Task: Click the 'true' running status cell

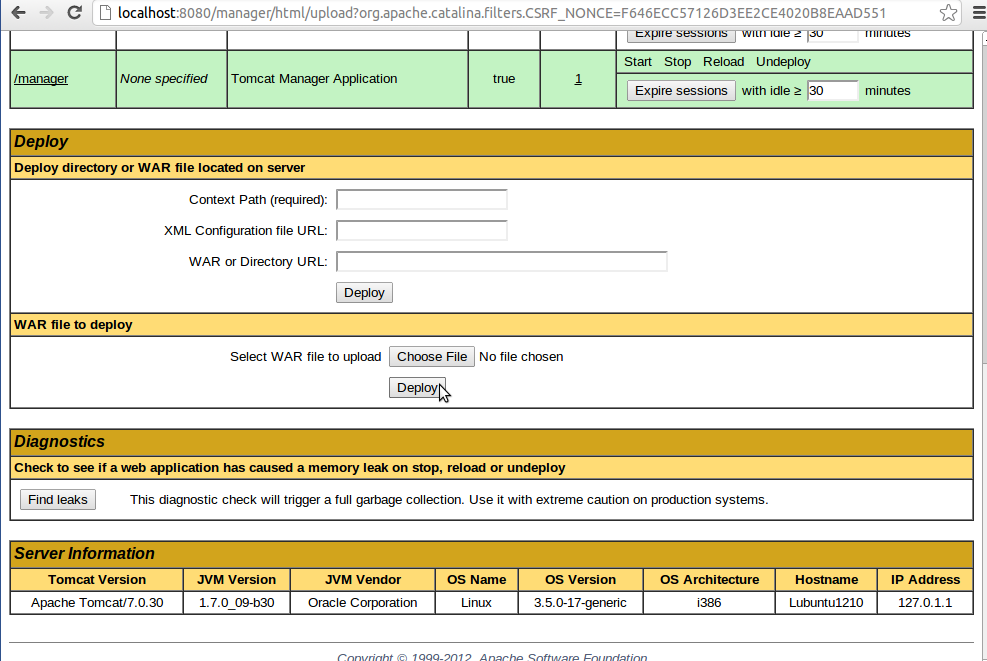Action: click(504, 79)
